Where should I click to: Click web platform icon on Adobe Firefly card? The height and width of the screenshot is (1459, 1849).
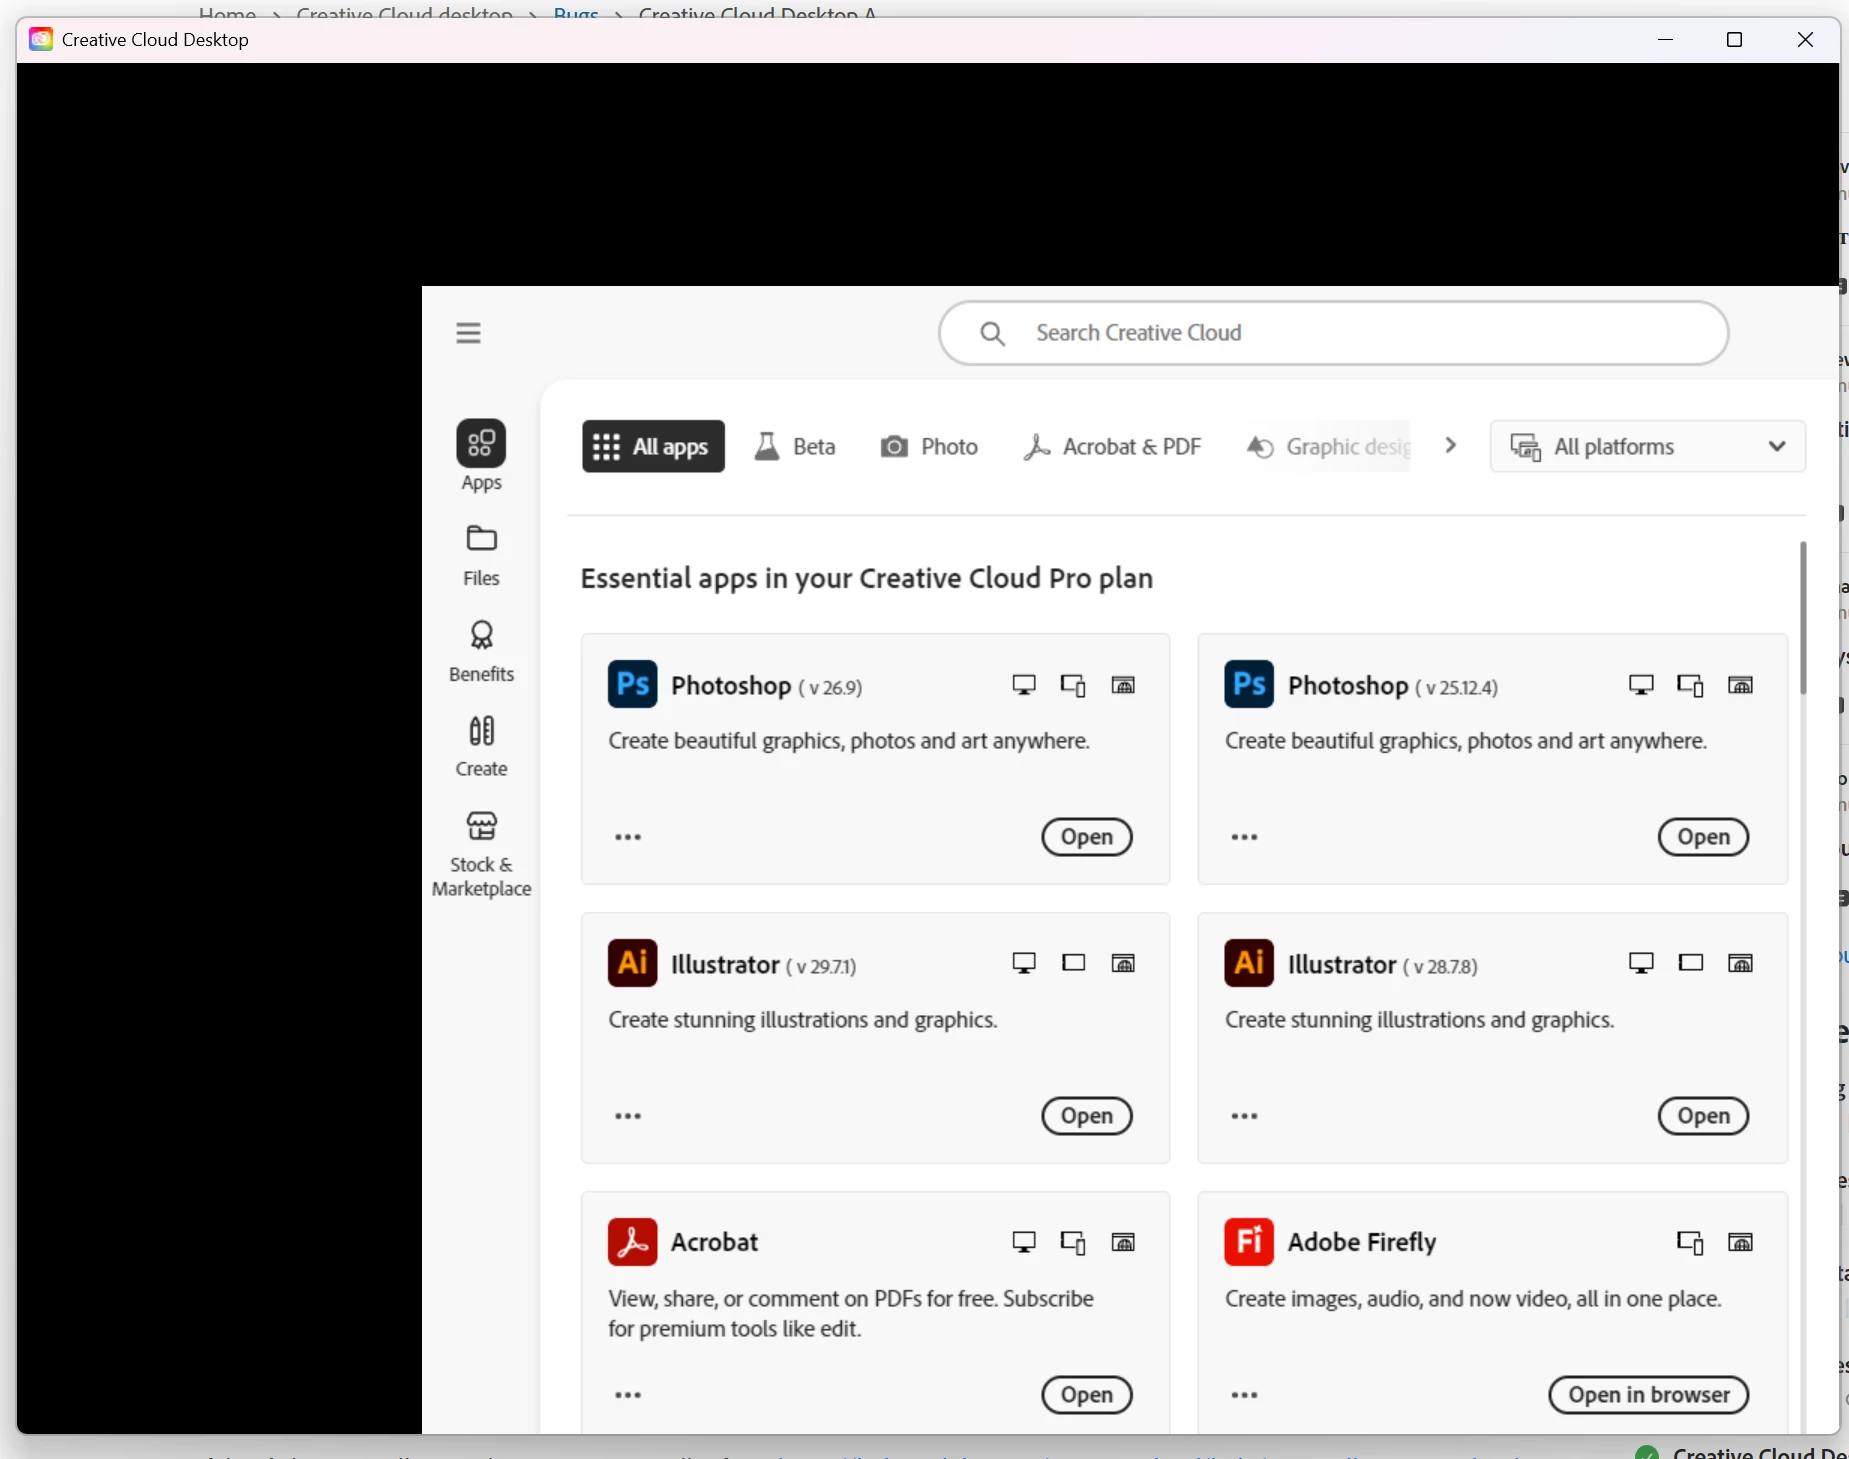[x=1740, y=1242]
